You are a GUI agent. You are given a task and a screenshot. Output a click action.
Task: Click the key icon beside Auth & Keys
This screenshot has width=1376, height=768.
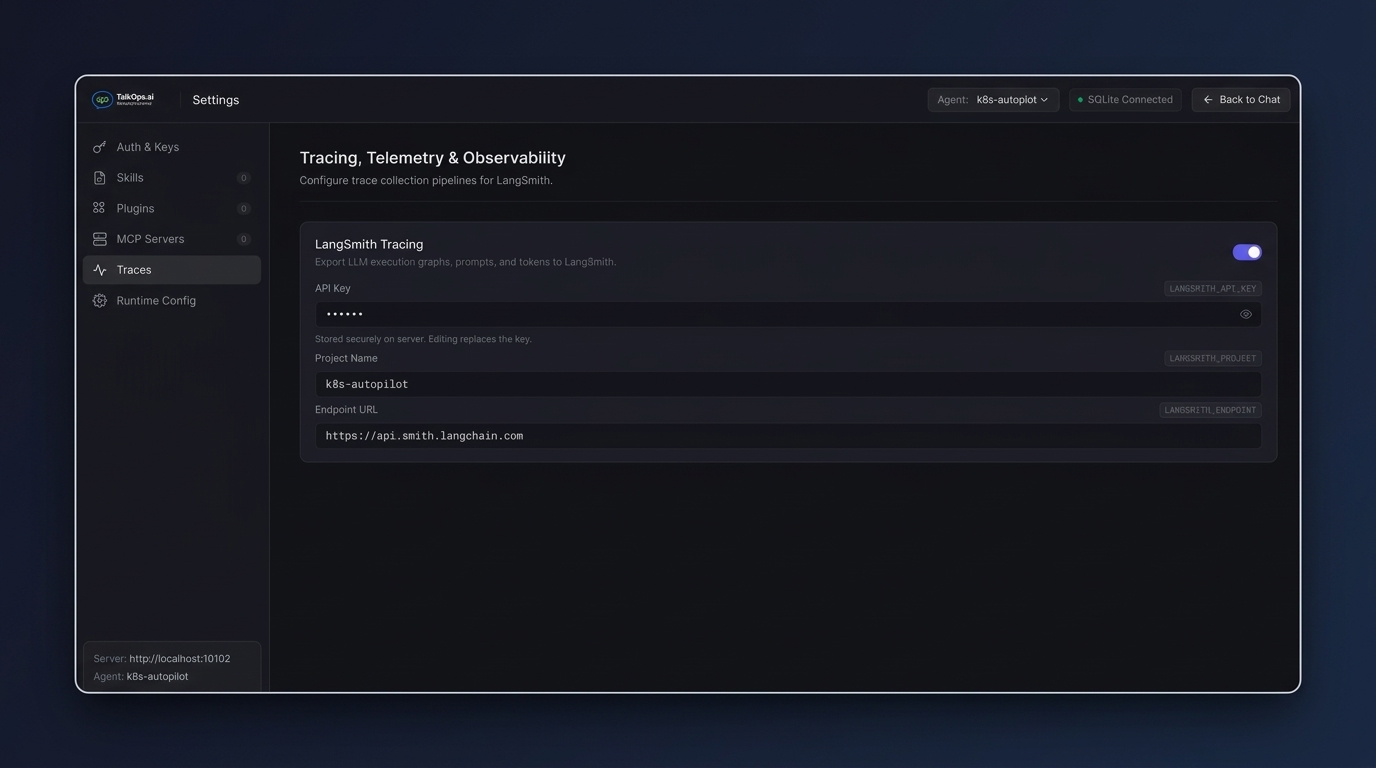(x=99, y=147)
